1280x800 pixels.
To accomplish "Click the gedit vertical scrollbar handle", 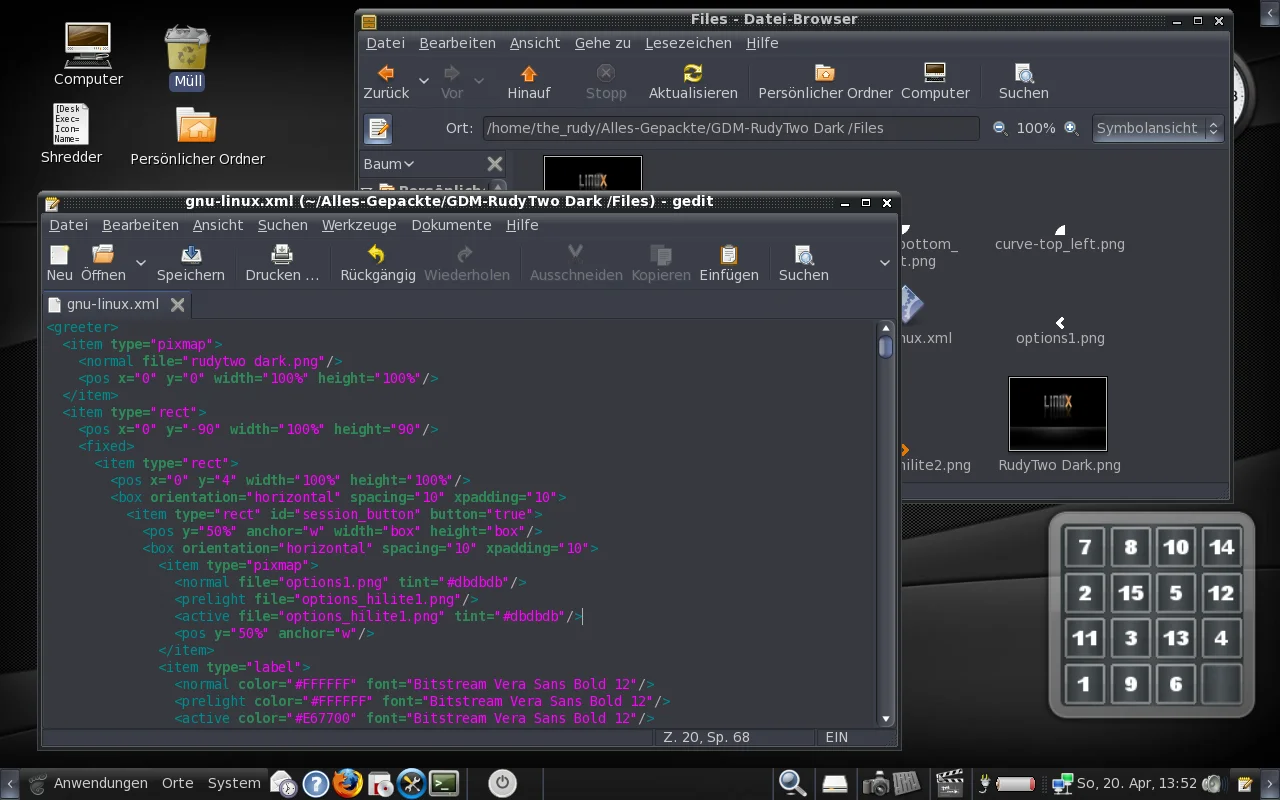I will (x=886, y=347).
